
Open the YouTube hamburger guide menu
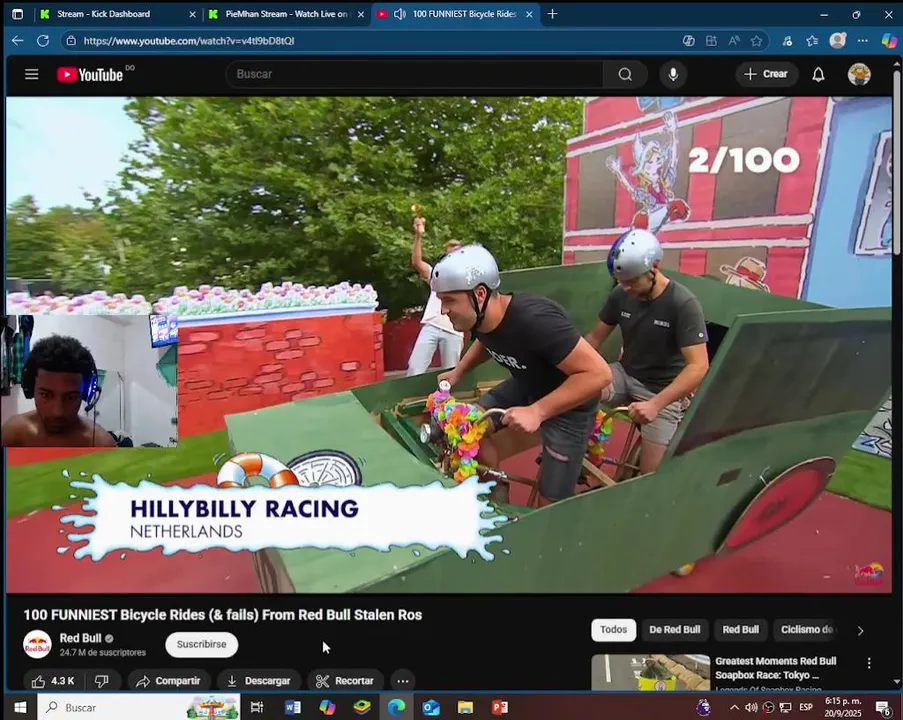point(32,74)
